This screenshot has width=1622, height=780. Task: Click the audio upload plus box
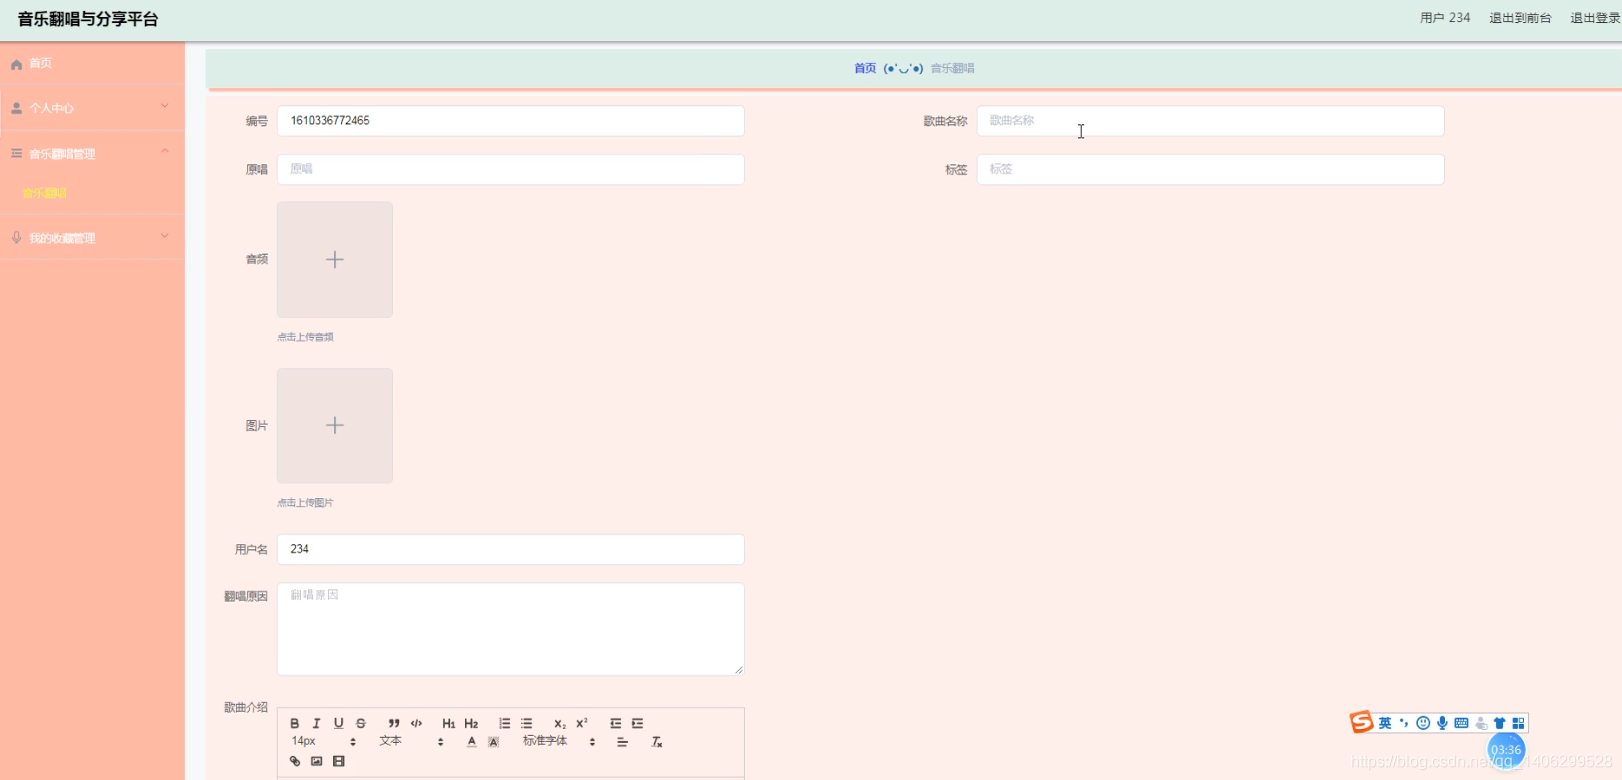click(x=335, y=260)
